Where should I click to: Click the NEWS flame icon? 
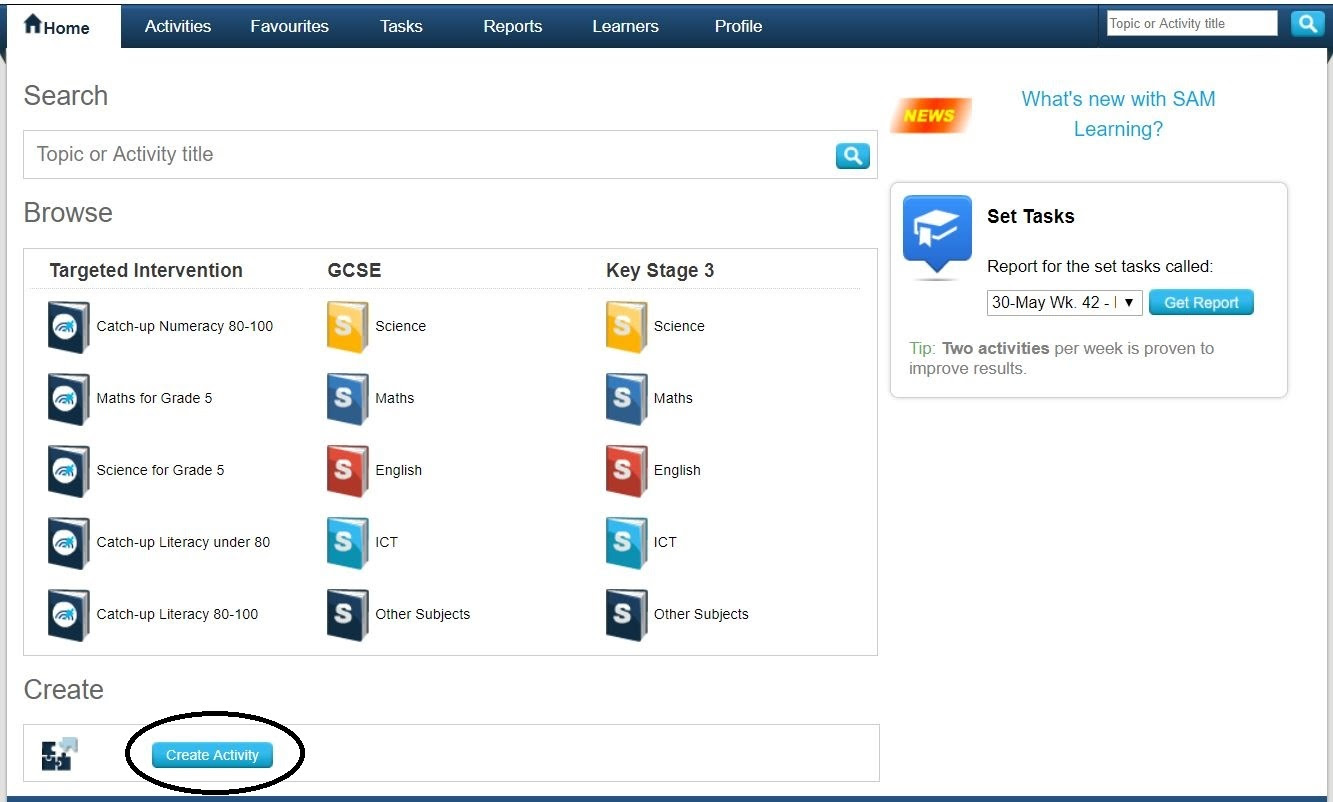pos(930,115)
